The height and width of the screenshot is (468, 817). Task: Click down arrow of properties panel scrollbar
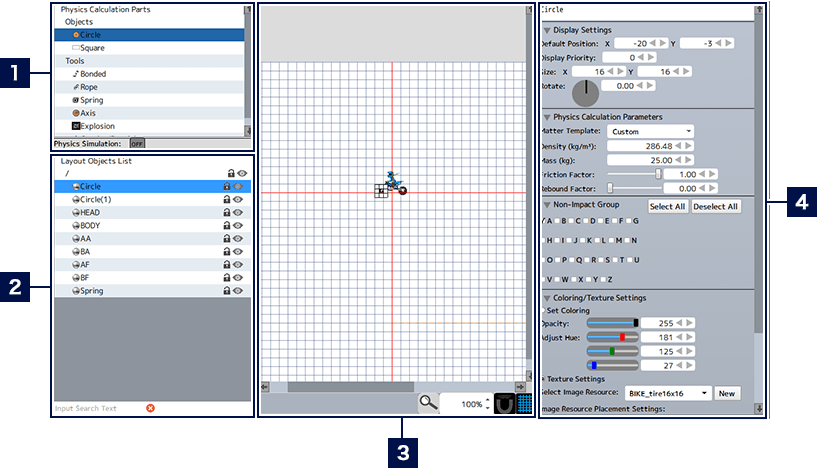[x=759, y=409]
